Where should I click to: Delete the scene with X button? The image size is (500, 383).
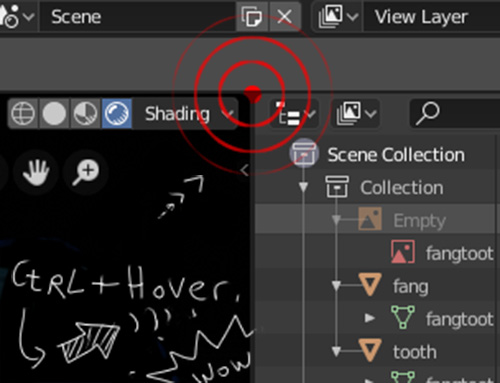(285, 16)
